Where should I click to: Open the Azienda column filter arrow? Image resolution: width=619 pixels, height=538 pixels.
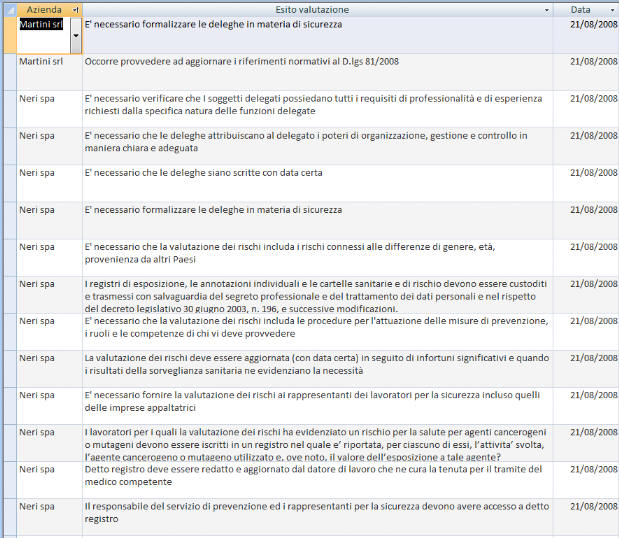point(77,9)
